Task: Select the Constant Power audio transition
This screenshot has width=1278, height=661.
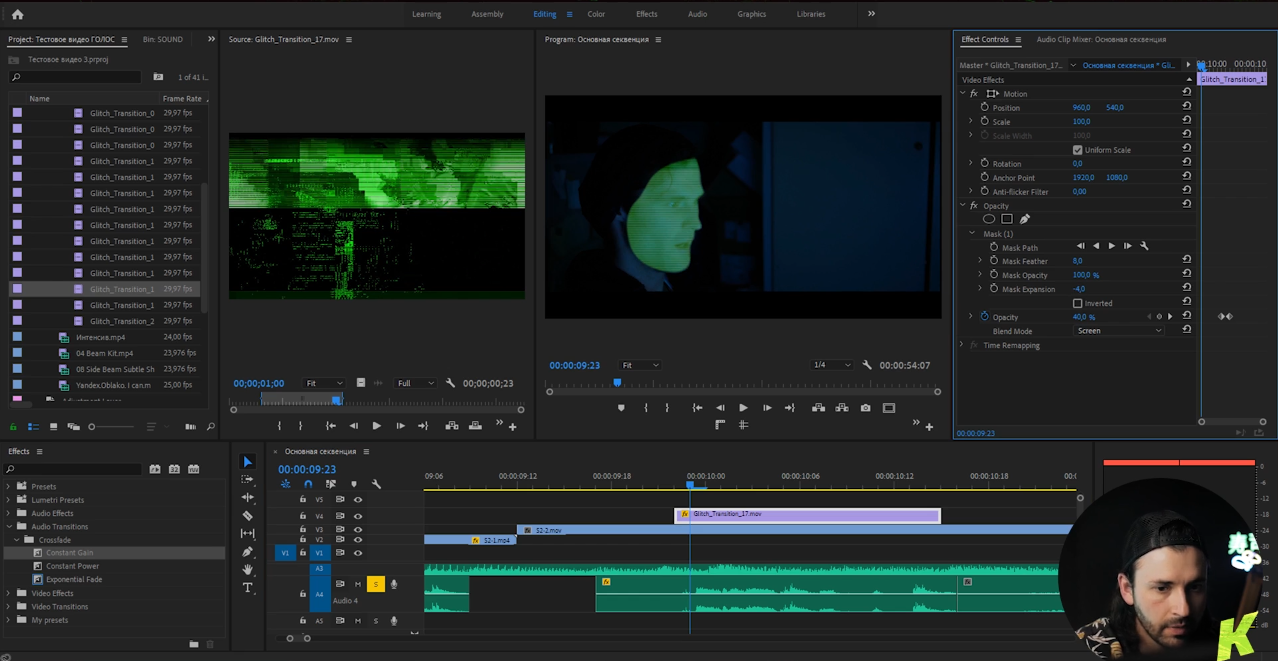Action: click(x=72, y=566)
